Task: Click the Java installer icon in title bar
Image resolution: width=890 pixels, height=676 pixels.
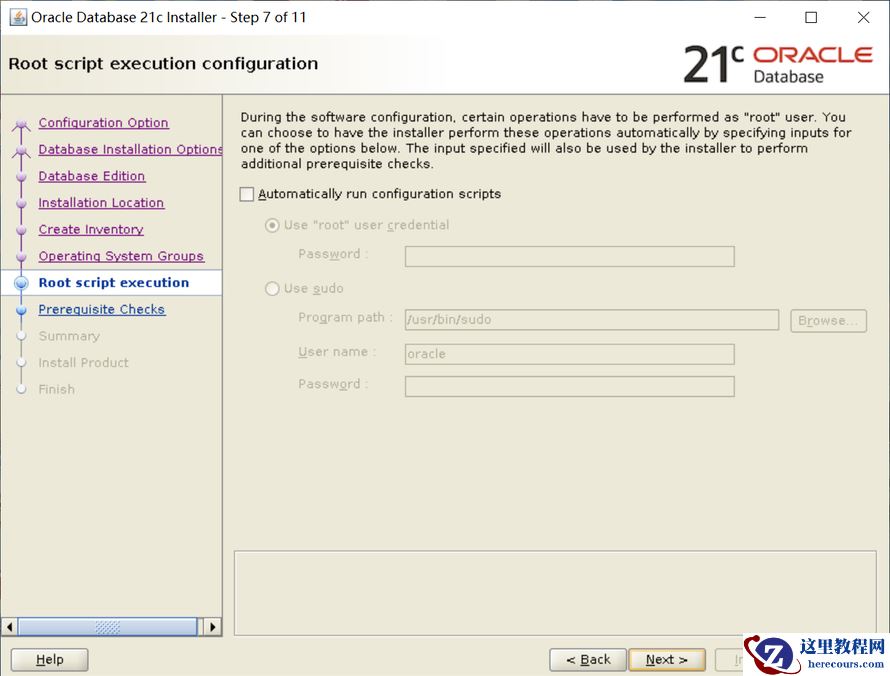Action: tap(18, 17)
